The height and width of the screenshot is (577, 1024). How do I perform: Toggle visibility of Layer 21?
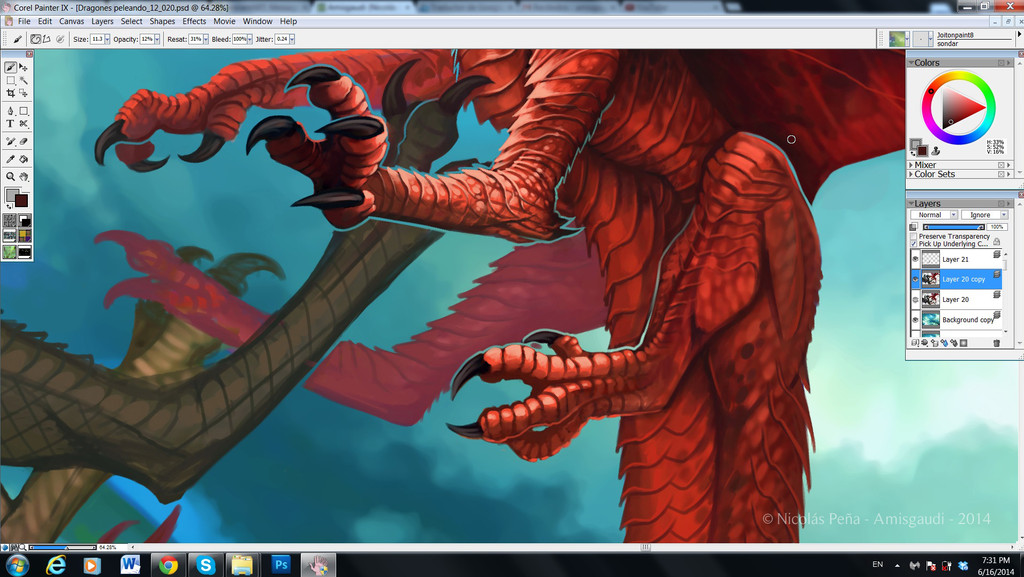915,259
